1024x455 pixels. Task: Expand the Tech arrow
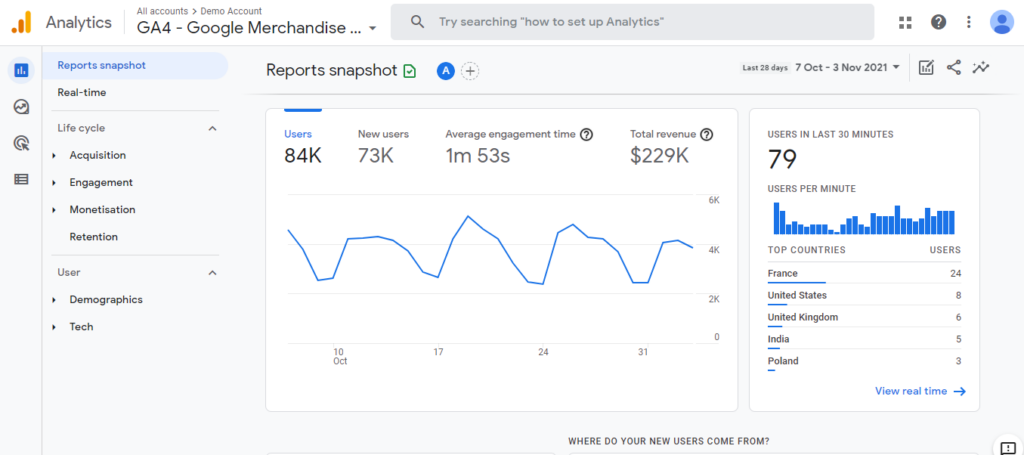point(54,328)
